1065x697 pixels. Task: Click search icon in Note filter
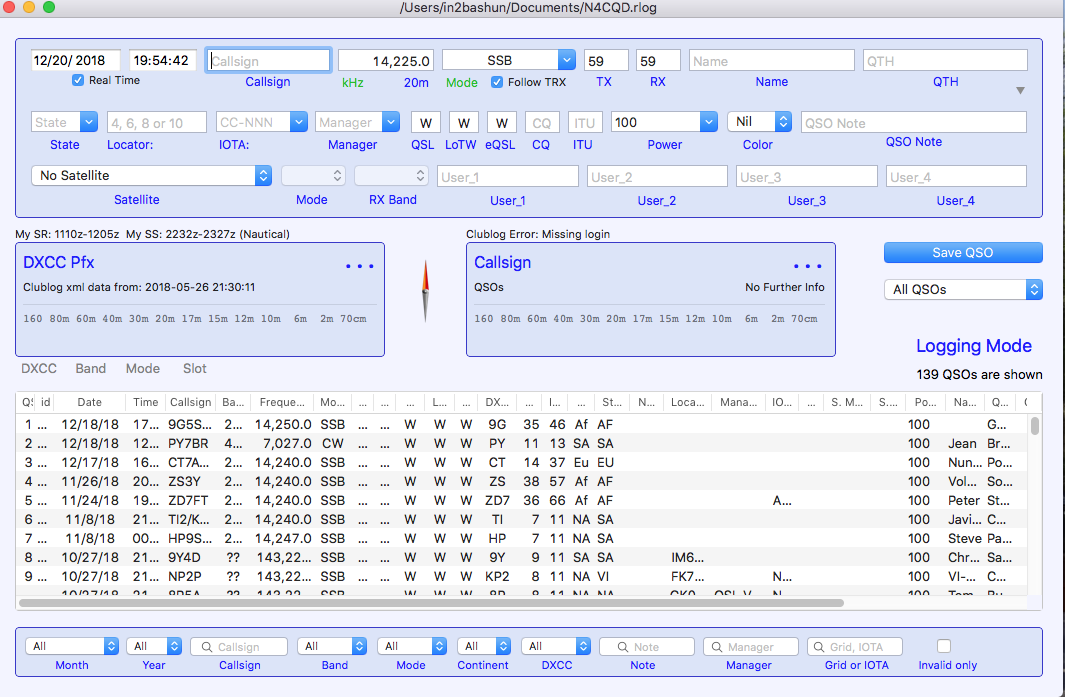(x=621, y=647)
